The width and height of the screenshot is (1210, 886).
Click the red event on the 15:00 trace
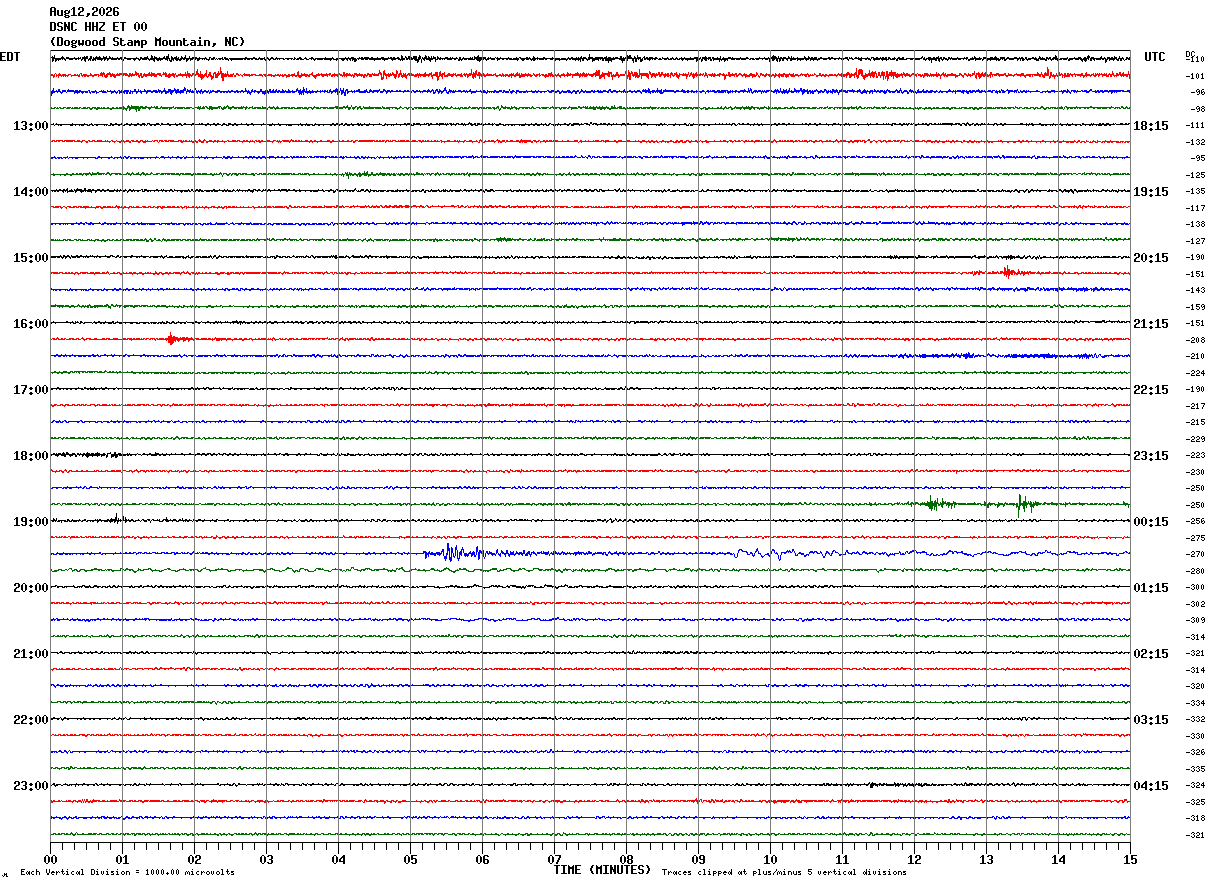pos(1008,272)
